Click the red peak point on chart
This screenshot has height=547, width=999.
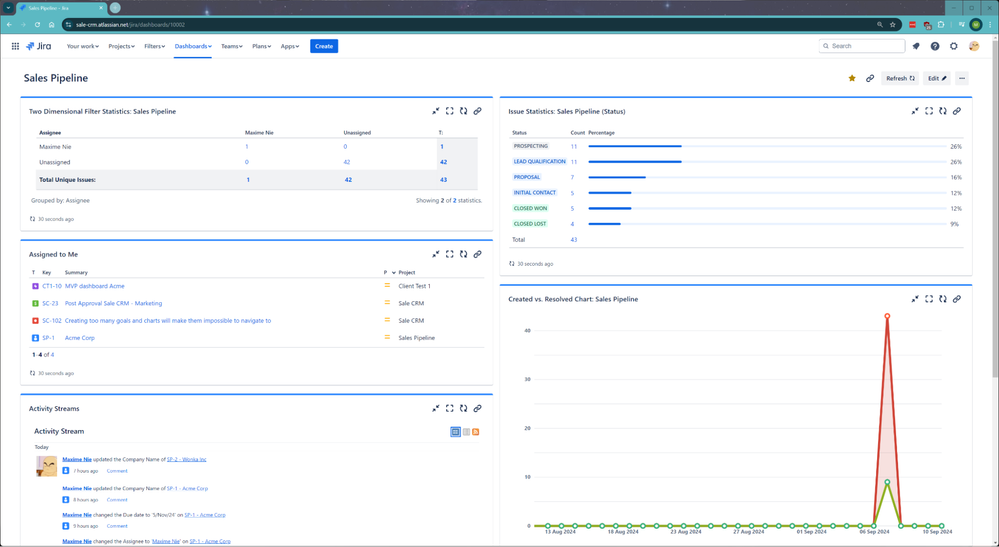click(x=887, y=316)
